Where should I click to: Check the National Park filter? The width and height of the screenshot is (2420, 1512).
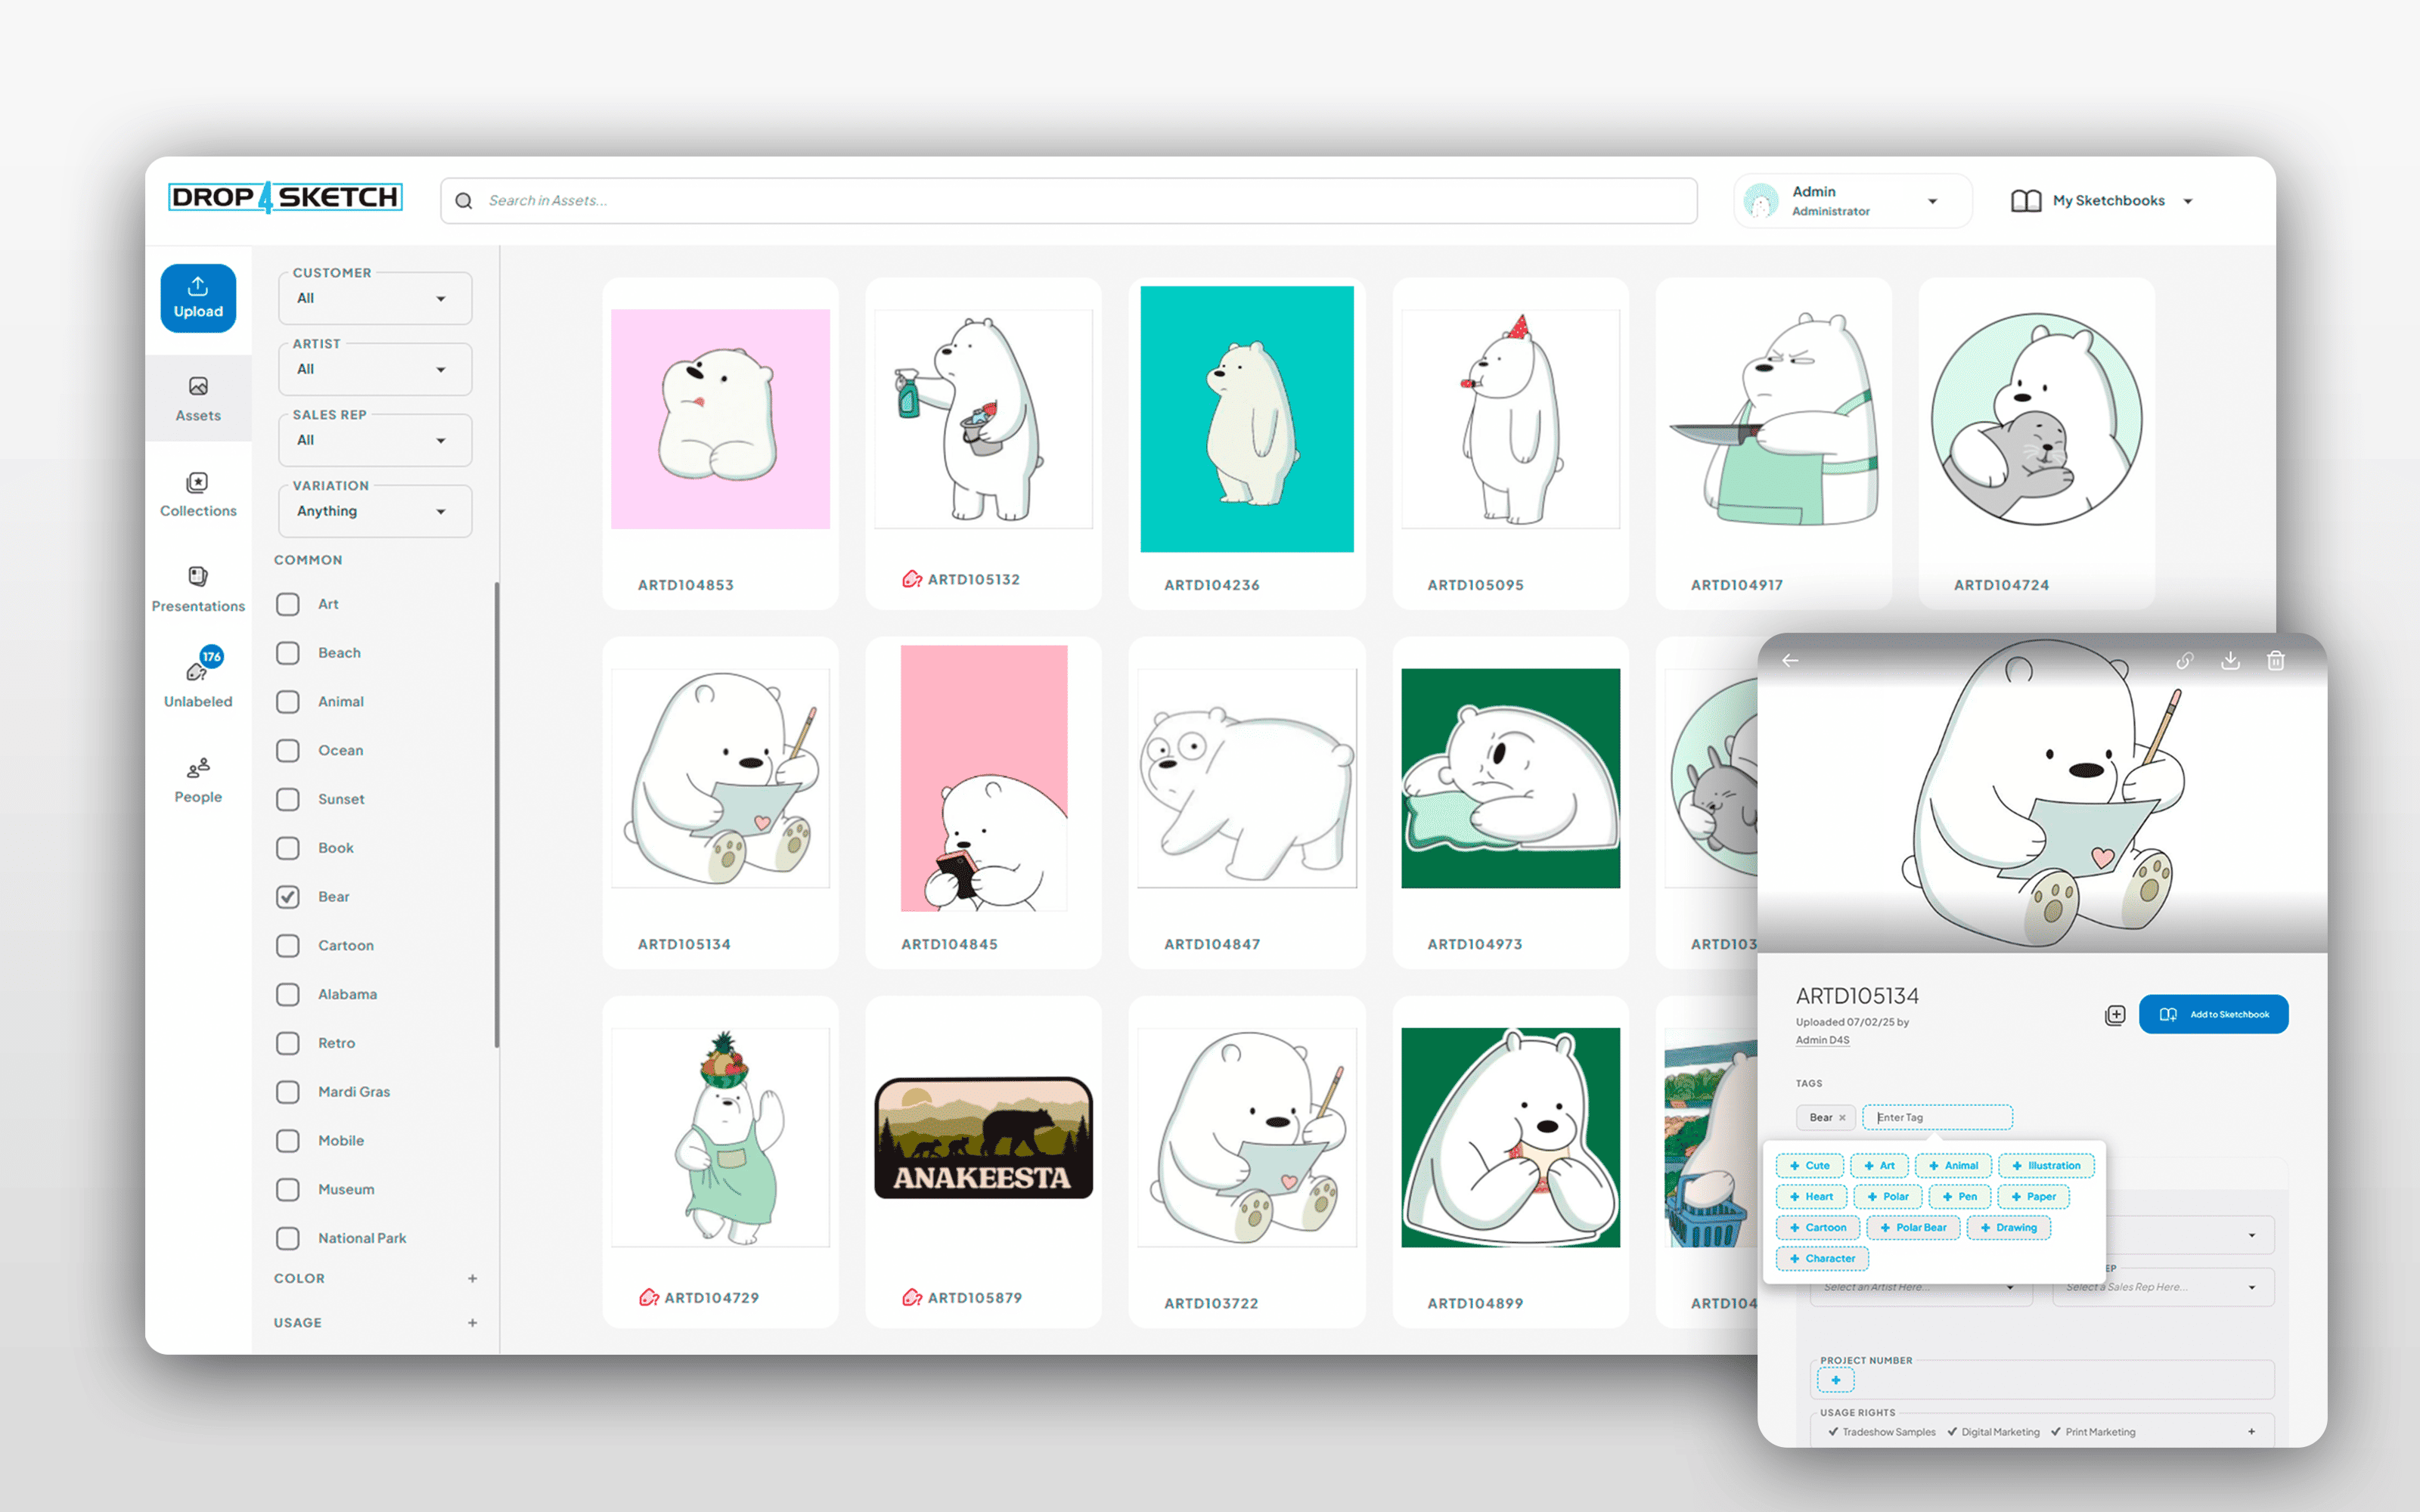[x=288, y=1238]
